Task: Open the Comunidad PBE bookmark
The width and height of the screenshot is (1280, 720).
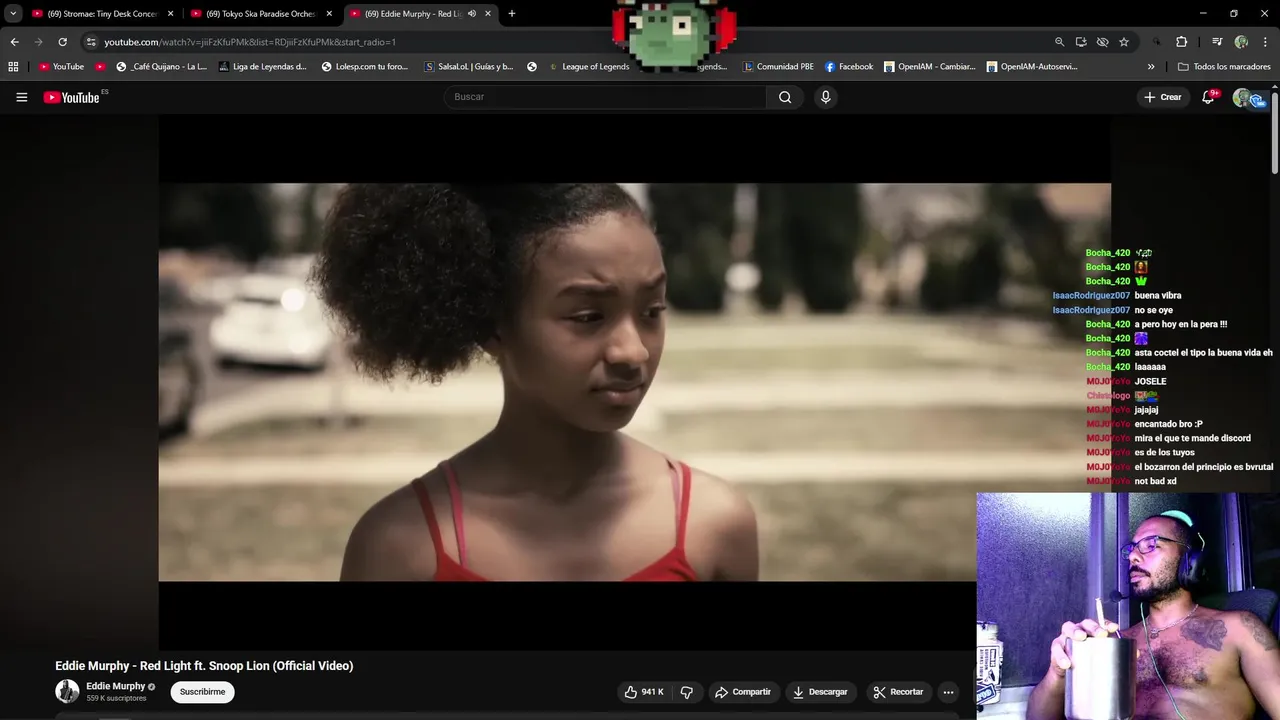Action: point(779,67)
